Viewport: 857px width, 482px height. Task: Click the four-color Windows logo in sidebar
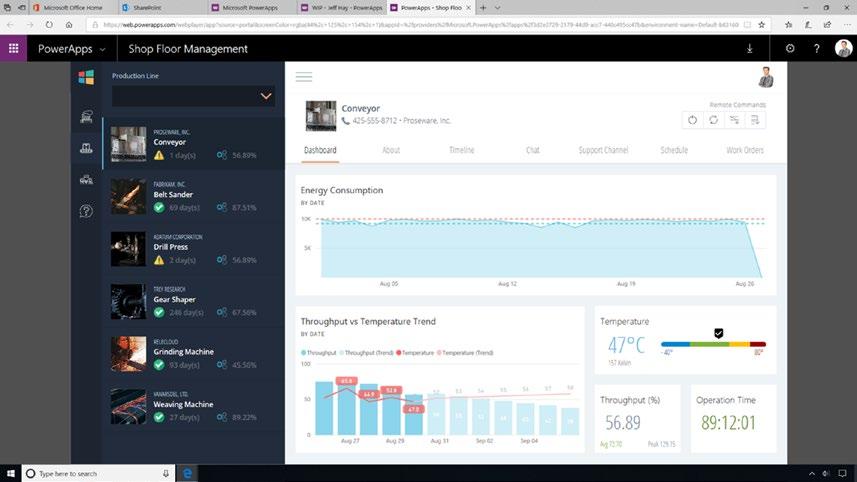(x=86, y=77)
